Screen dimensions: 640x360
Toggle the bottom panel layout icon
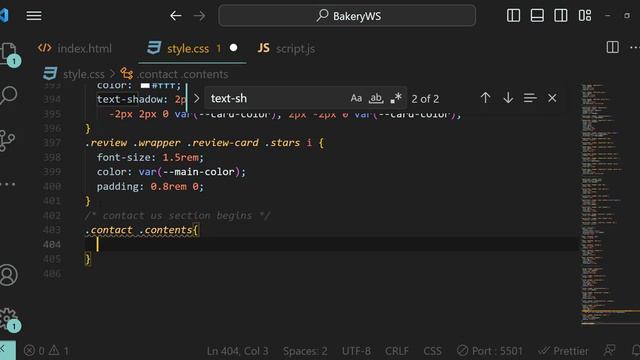(x=537, y=16)
